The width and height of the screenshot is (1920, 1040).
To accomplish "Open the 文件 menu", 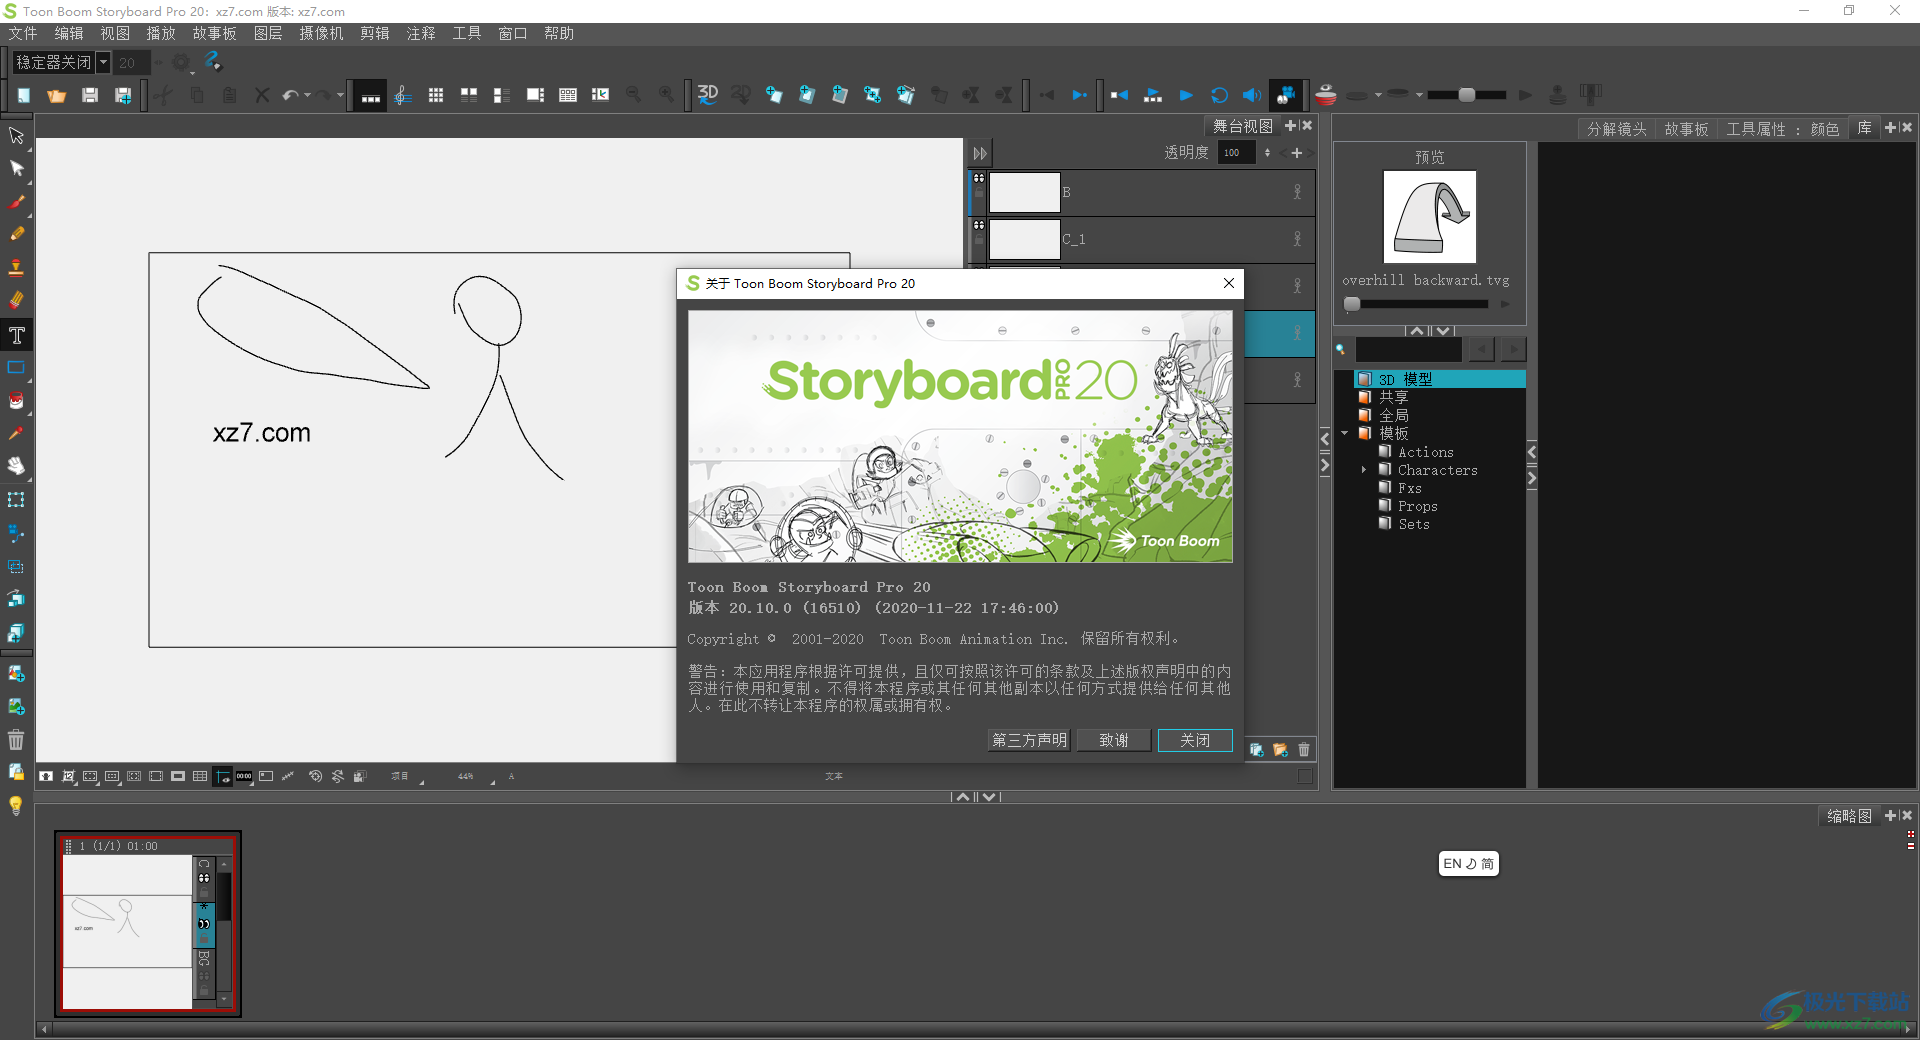I will pos(23,34).
